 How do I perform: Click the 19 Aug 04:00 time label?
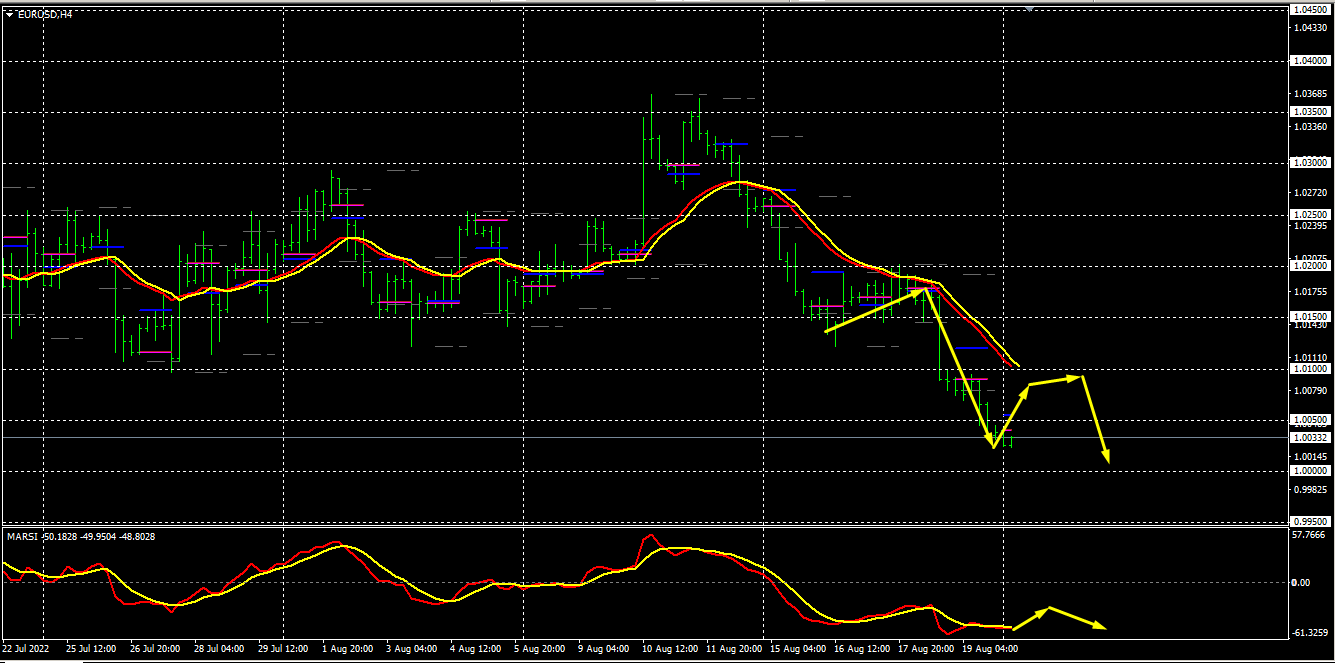tap(989, 648)
